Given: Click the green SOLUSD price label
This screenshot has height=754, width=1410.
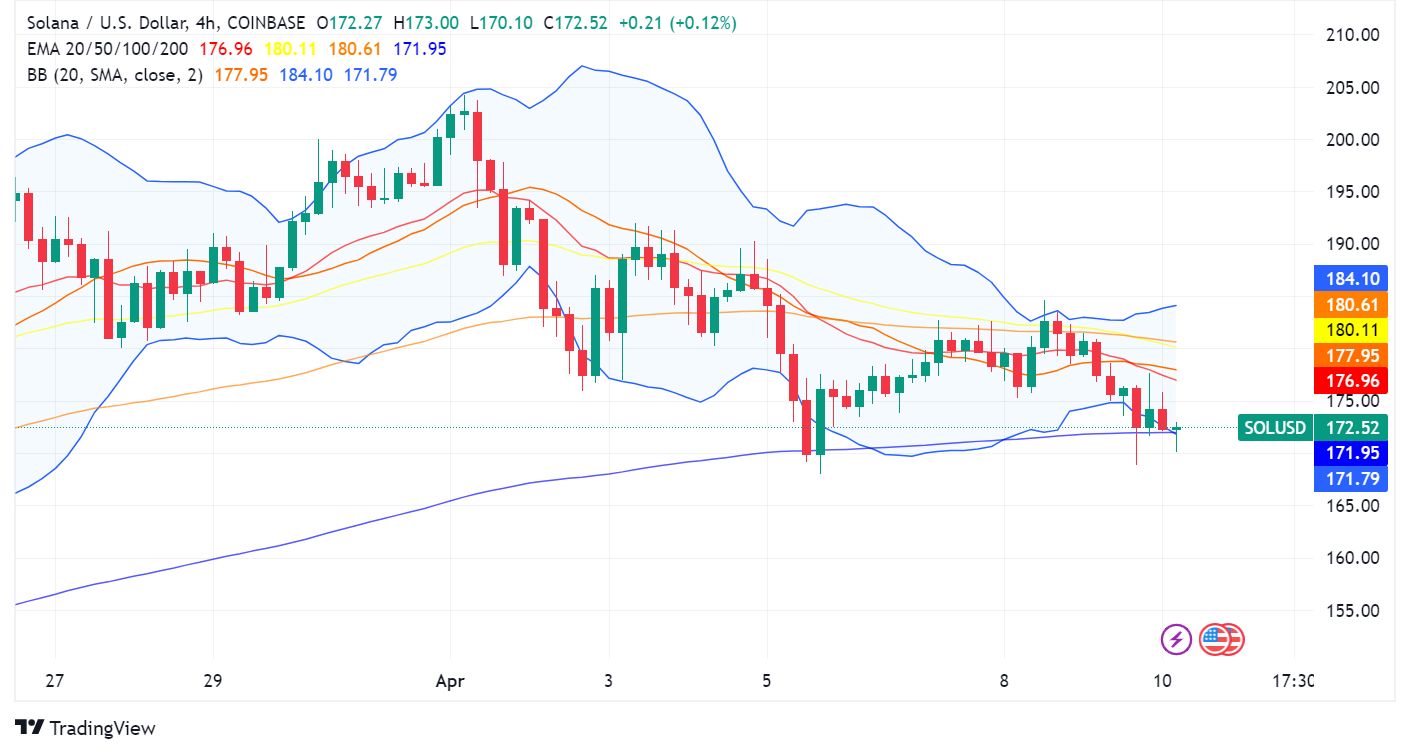Looking at the screenshot, I should coord(1274,428).
